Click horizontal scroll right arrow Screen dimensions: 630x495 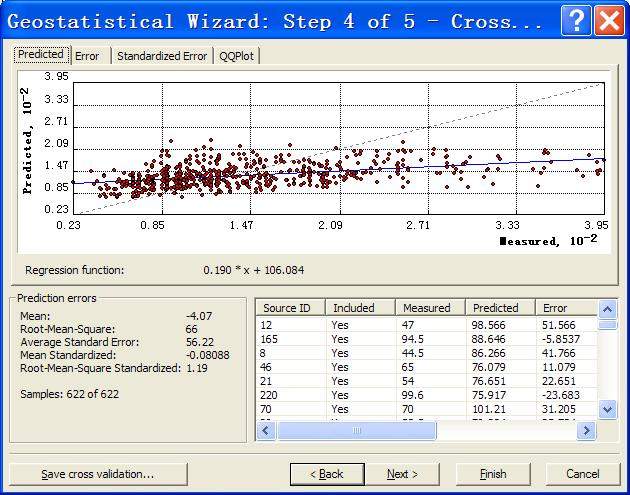point(586,431)
